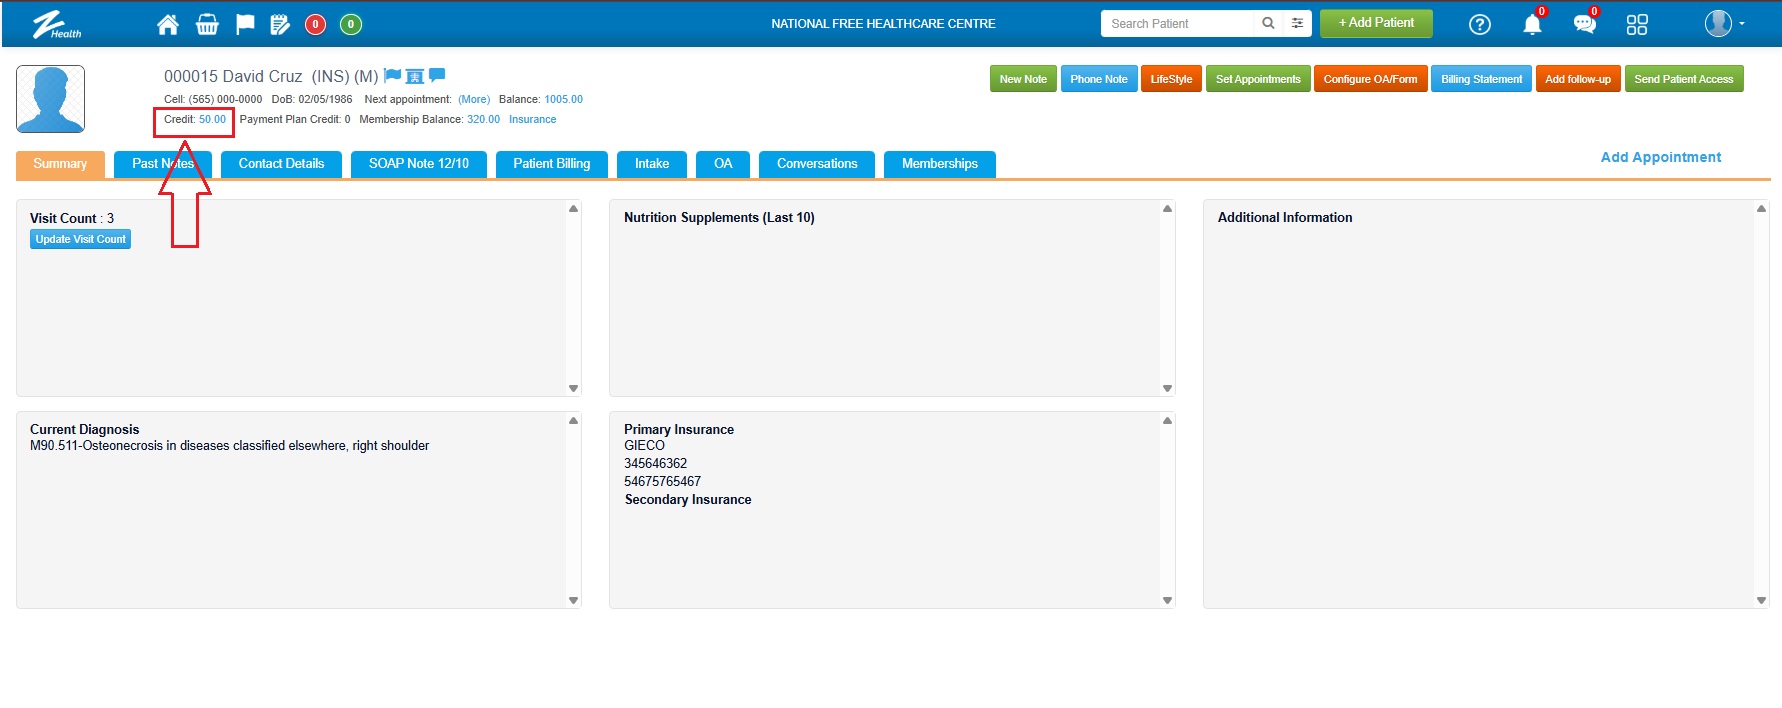Open the shopping basket icon
Screen dimensions: 1782x708
(207, 24)
